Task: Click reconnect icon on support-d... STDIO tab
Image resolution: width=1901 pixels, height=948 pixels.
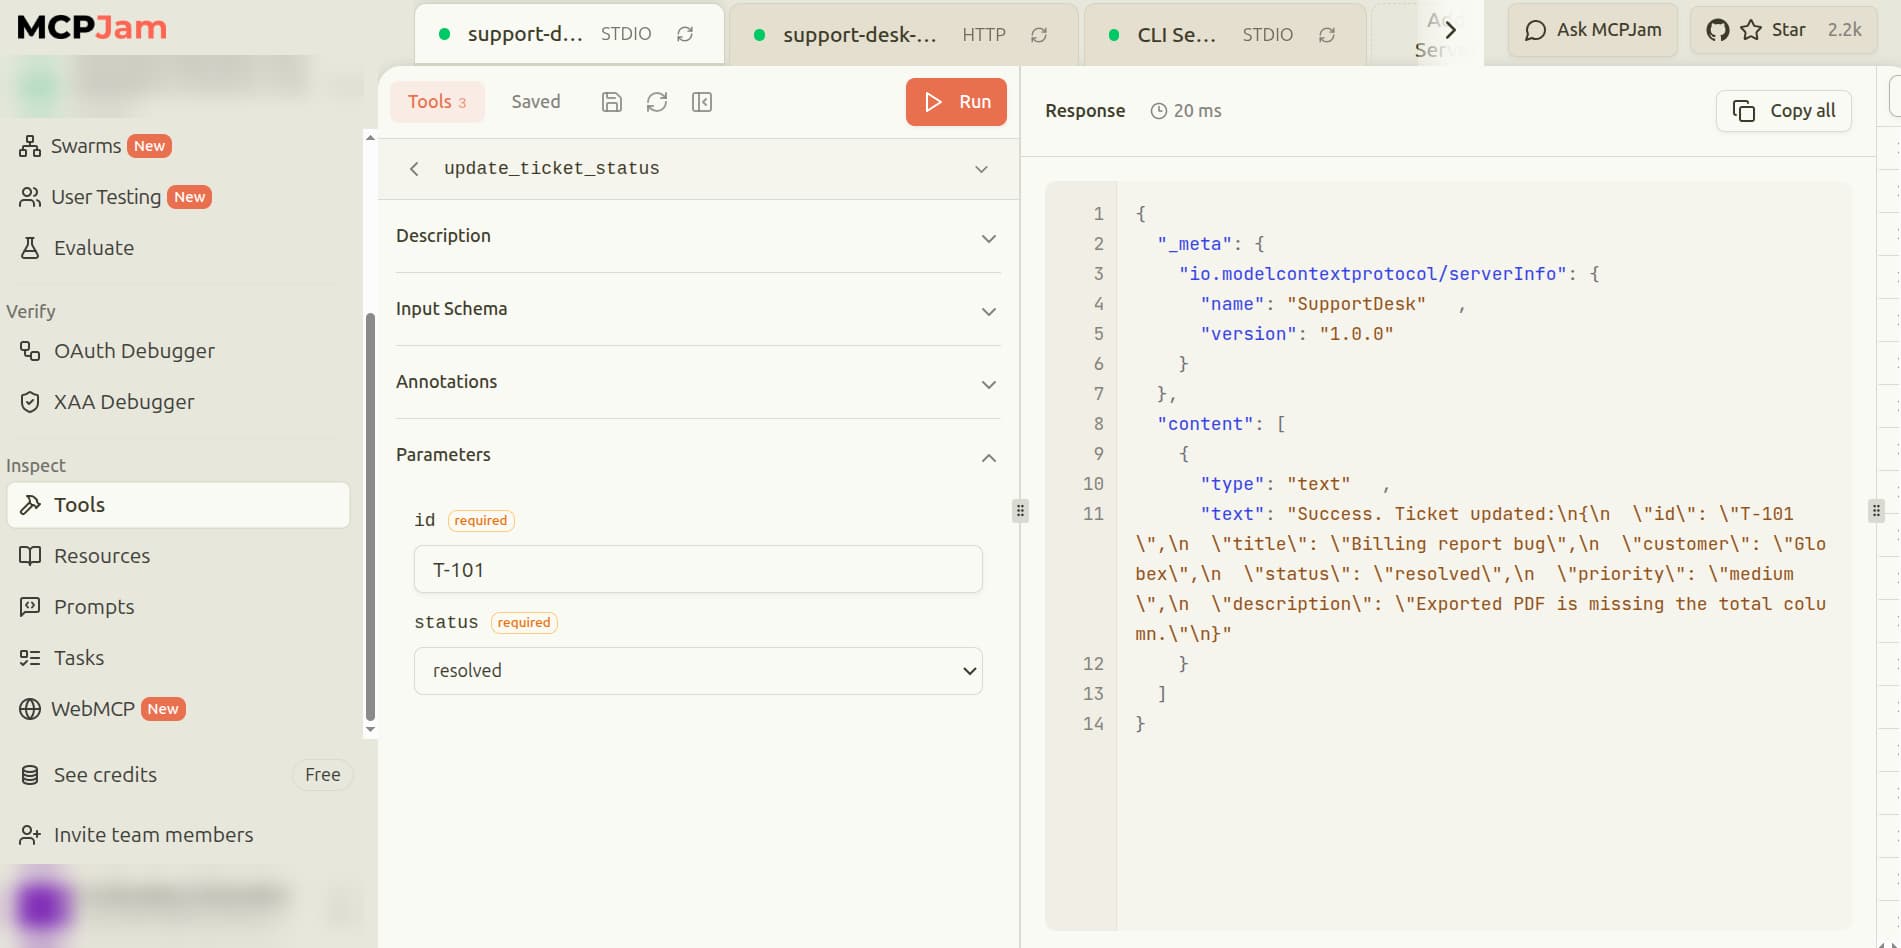Action: tap(685, 34)
